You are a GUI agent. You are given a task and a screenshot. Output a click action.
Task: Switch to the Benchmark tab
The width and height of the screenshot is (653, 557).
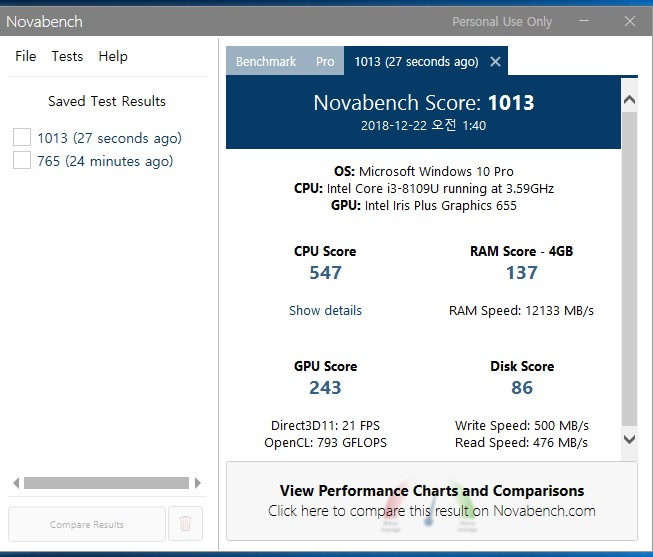click(266, 61)
